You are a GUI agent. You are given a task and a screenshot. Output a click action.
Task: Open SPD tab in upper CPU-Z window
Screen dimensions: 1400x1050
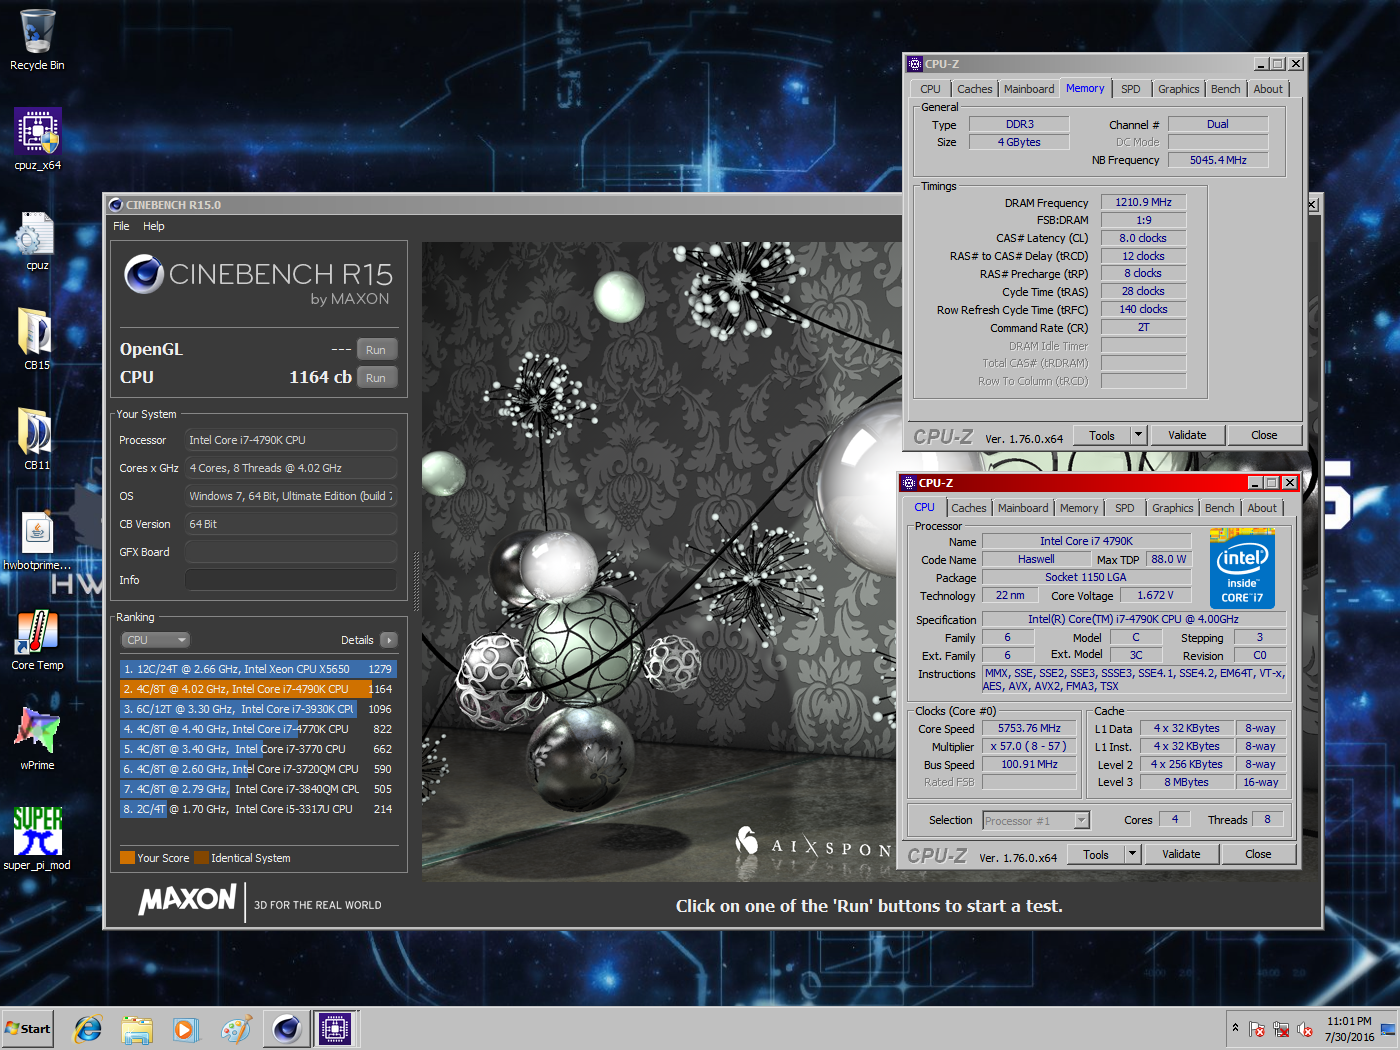click(1130, 89)
